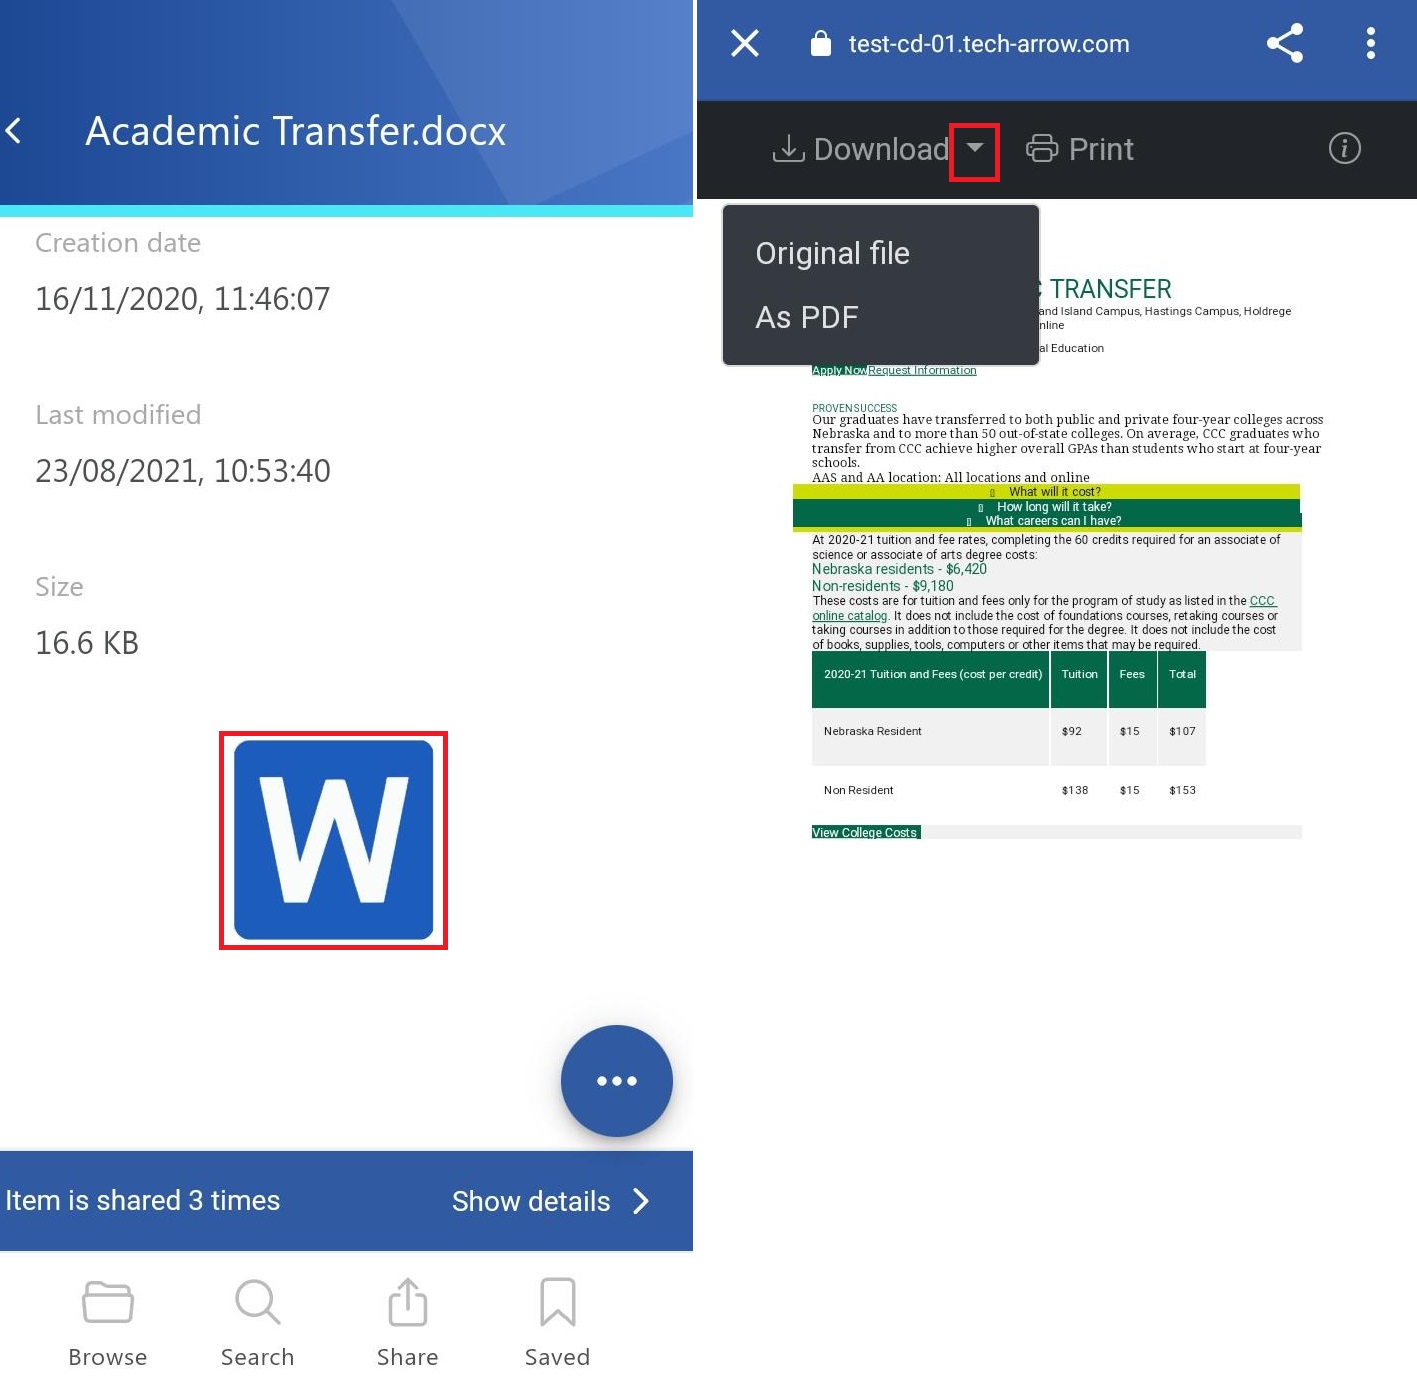Viewport: 1417px width, 1383px height.
Task: Open the Saved tab
Action: pos(557,1323)
